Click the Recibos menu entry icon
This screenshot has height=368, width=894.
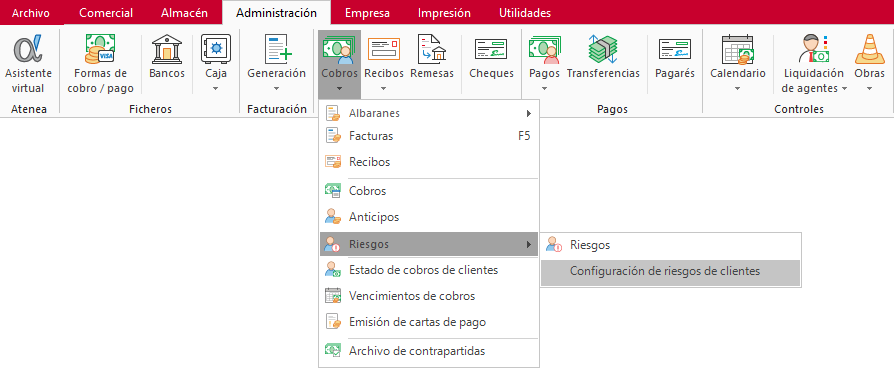click(332, 162)
